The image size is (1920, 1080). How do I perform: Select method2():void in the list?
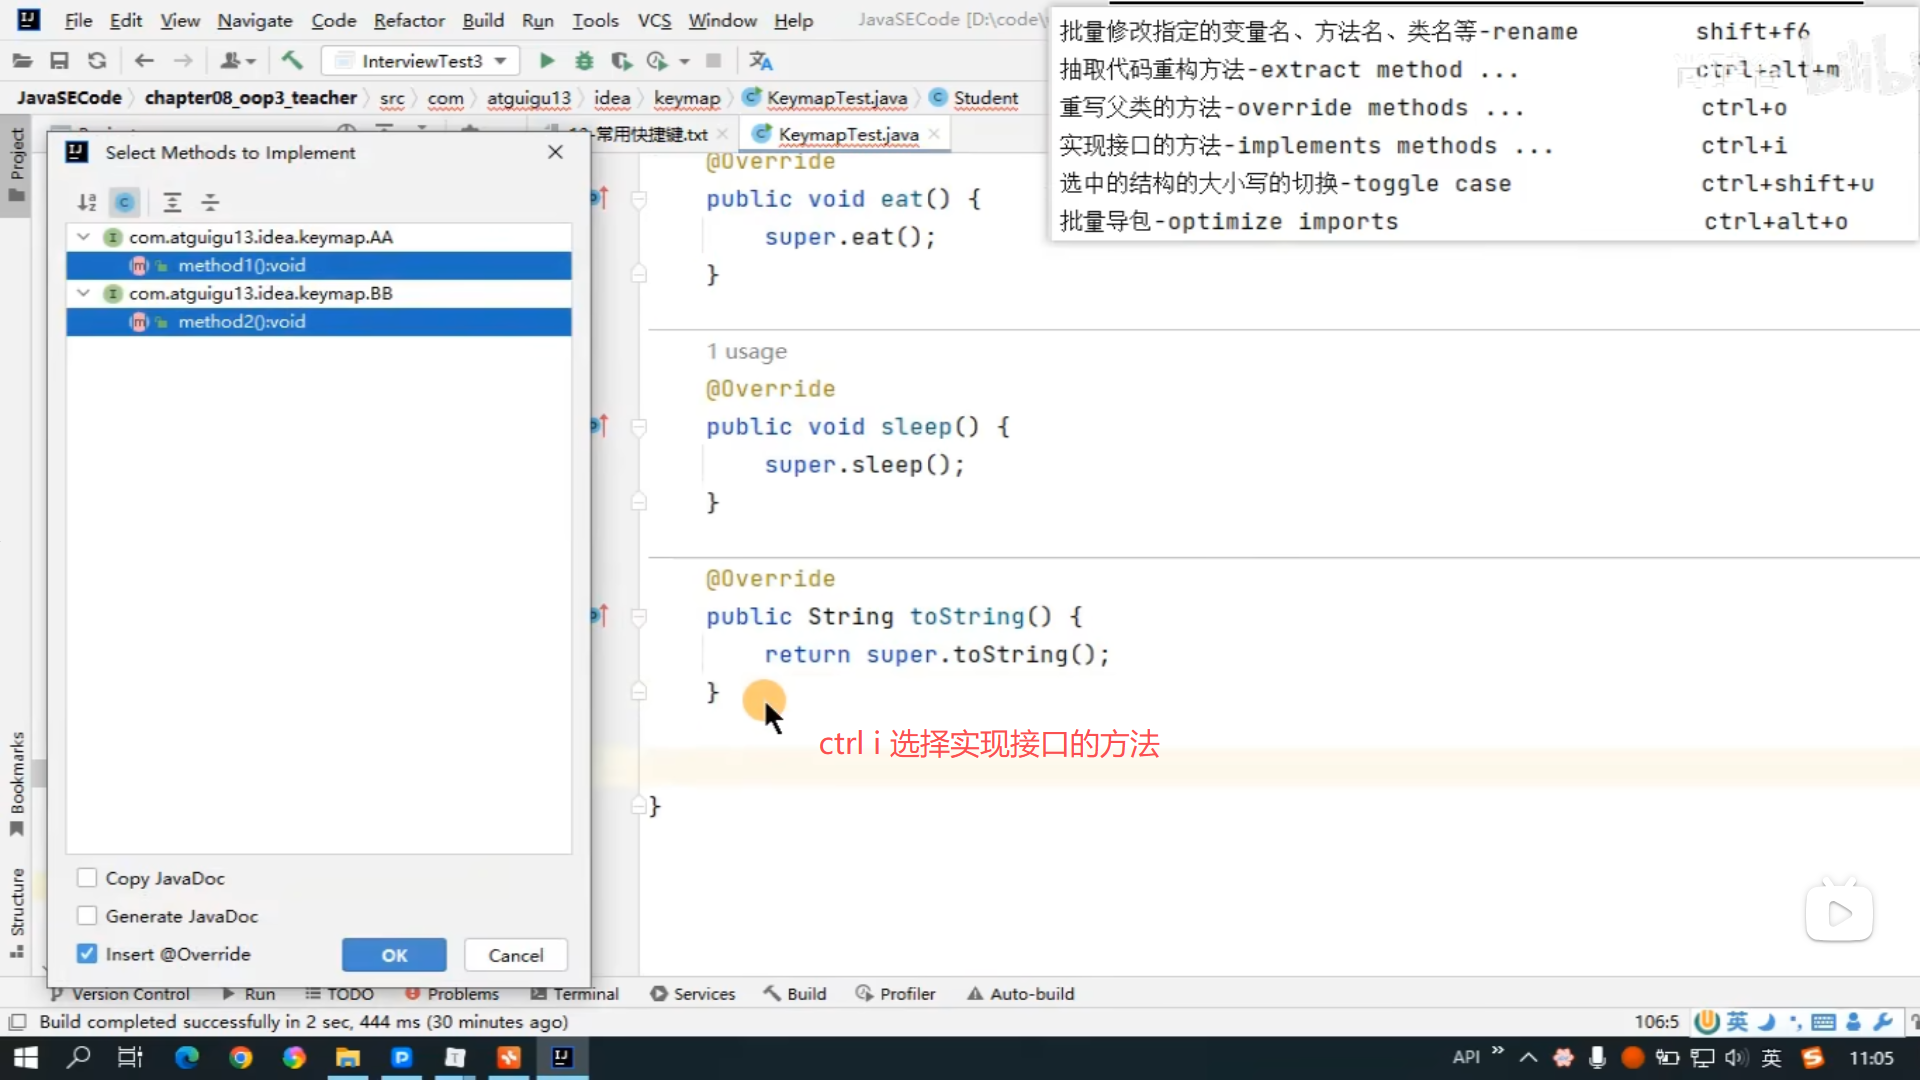[241, 322]
